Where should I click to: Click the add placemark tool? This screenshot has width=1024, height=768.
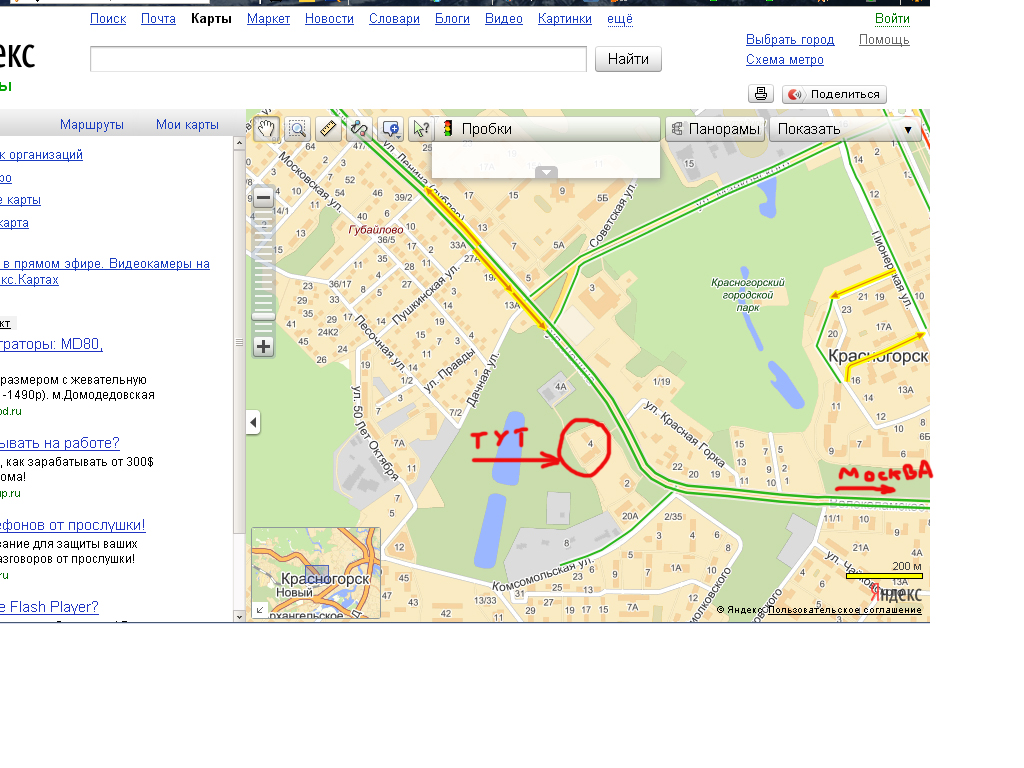[x=391, y=129]
